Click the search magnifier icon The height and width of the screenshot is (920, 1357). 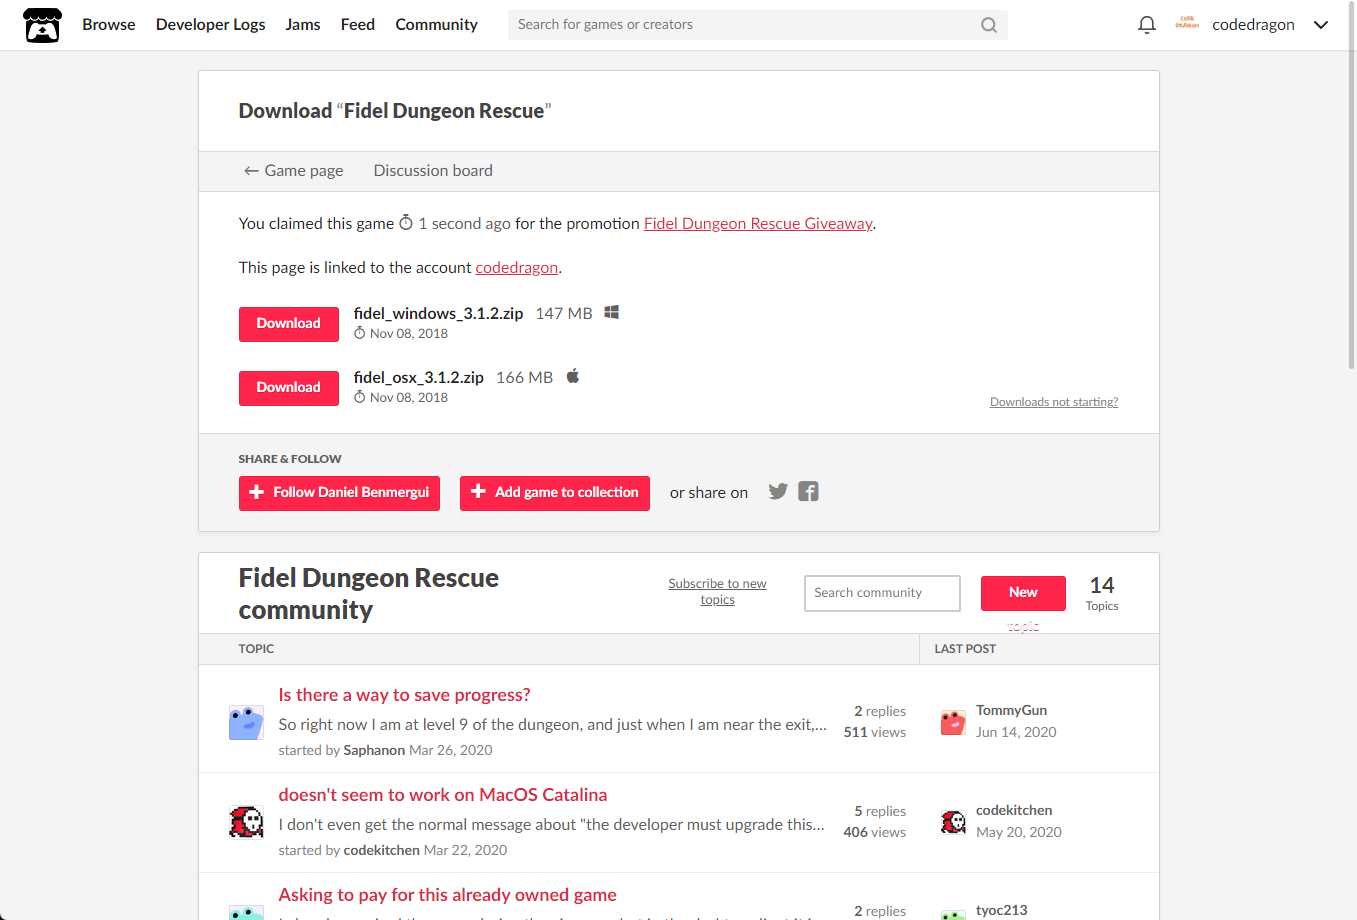click(988, 25)
